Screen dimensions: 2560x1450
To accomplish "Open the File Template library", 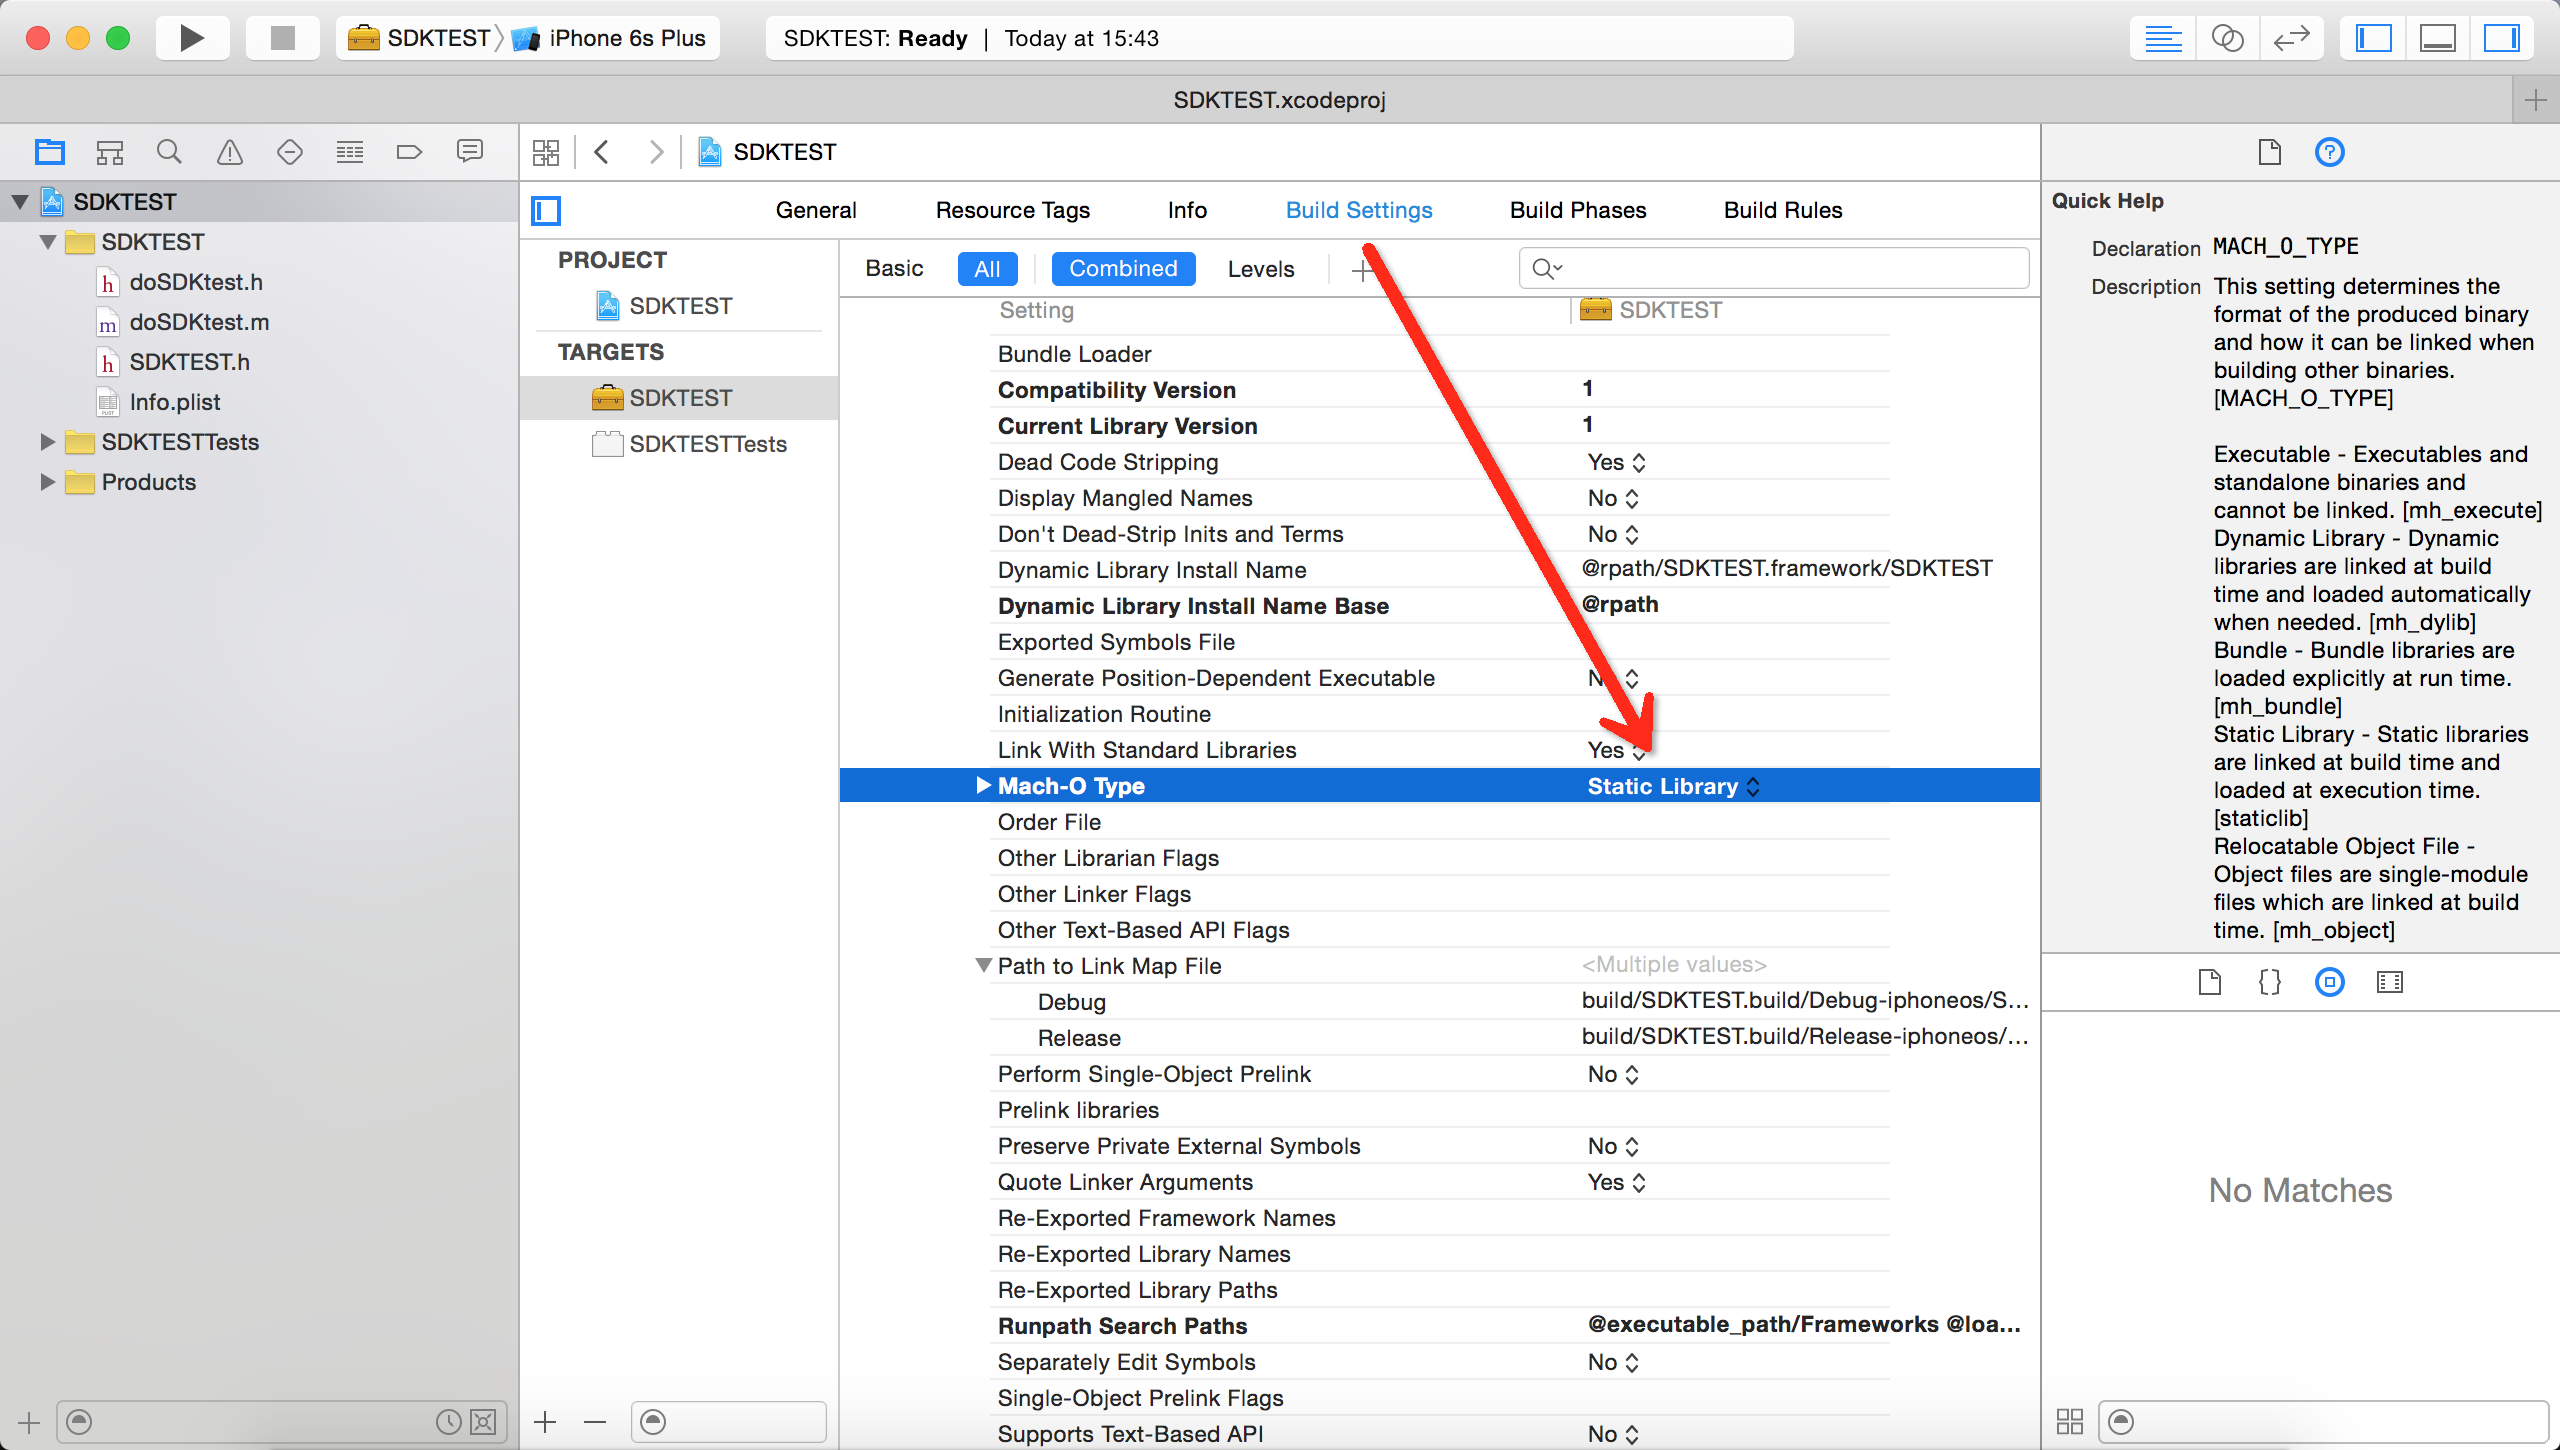I will [x=2210, y=982].
